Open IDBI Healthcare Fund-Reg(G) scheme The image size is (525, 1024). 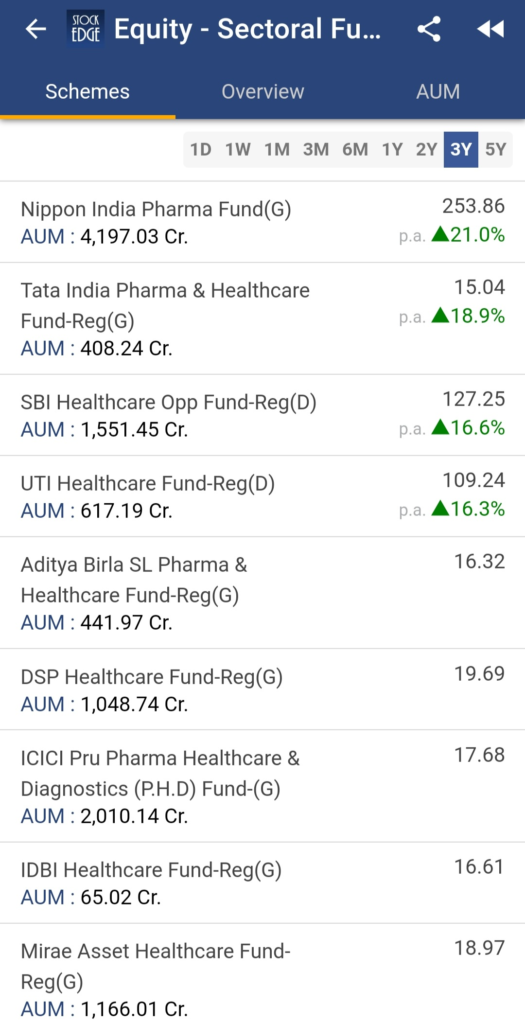click(262, 882)
